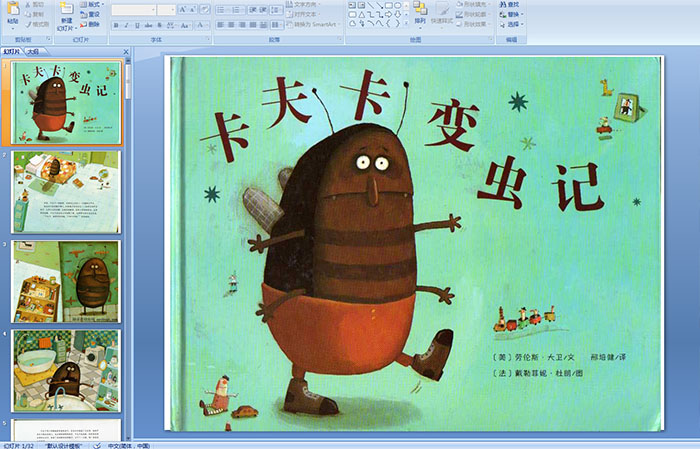Open the Line Spacing dropdown
Screen dimensions: 700x449
276,10
